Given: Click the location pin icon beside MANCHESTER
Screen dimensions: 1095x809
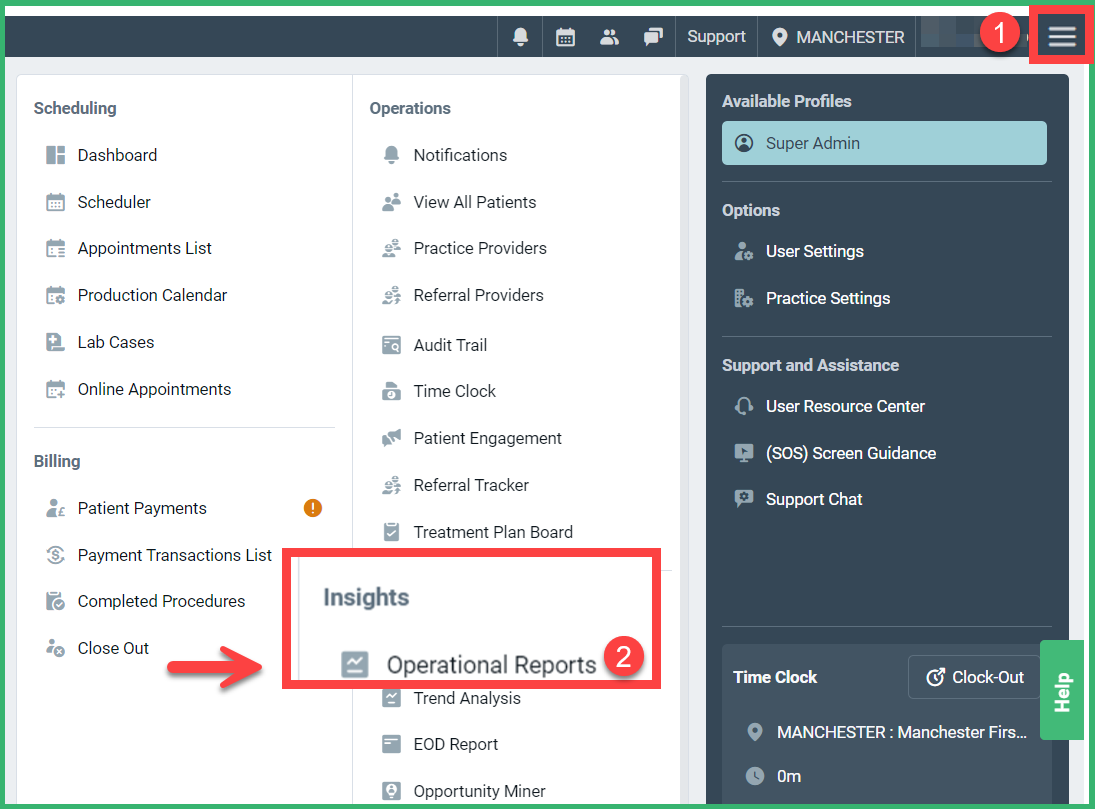Looking at the screenshot, I should pyautogui.click(x=779, y=36).
